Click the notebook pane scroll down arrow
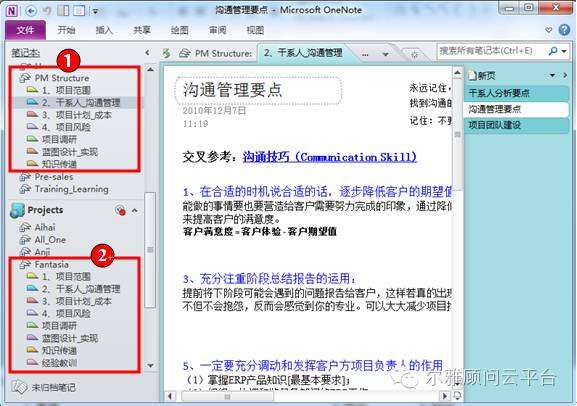 151,366
